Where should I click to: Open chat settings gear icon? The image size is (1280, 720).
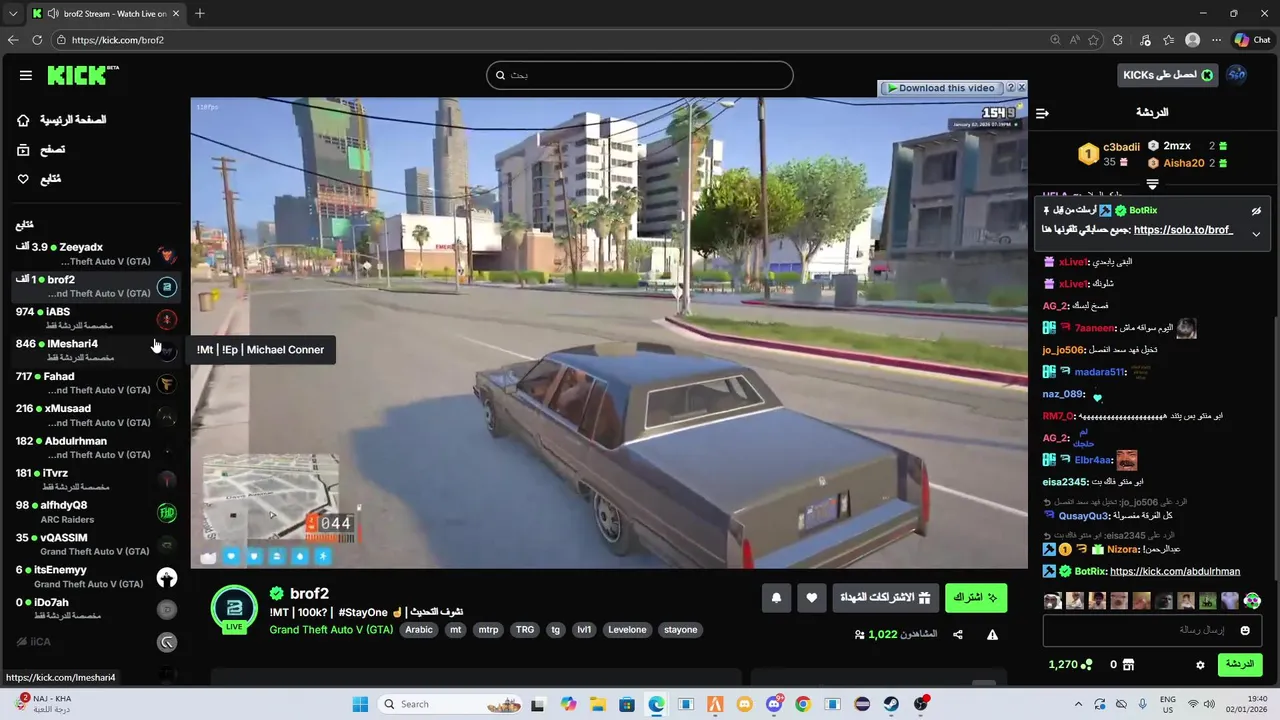click(x=1200, y=665)
